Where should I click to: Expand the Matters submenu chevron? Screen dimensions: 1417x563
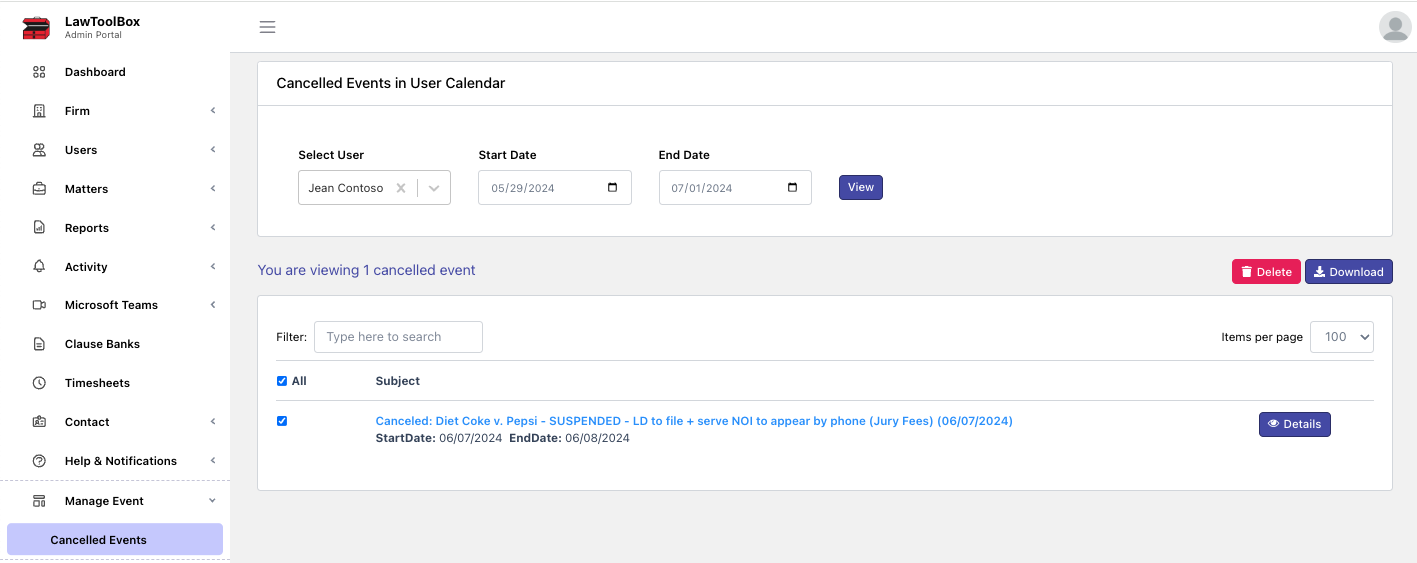(213, 189)
